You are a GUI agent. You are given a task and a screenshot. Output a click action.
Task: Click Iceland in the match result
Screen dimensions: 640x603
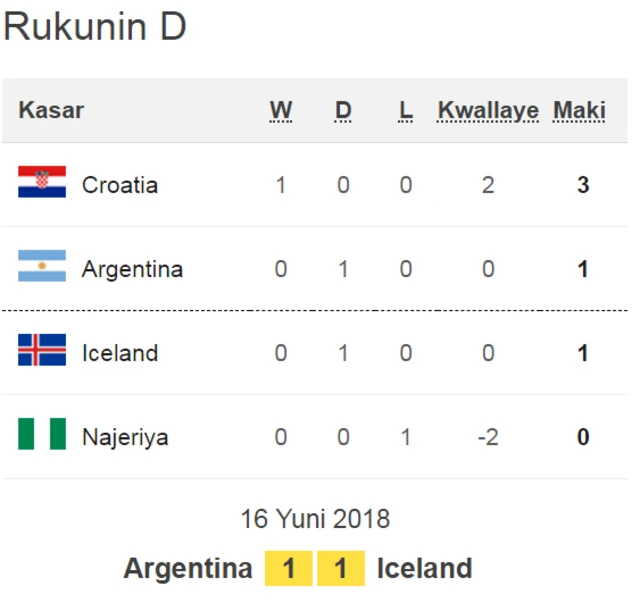[x=424, y=569]
